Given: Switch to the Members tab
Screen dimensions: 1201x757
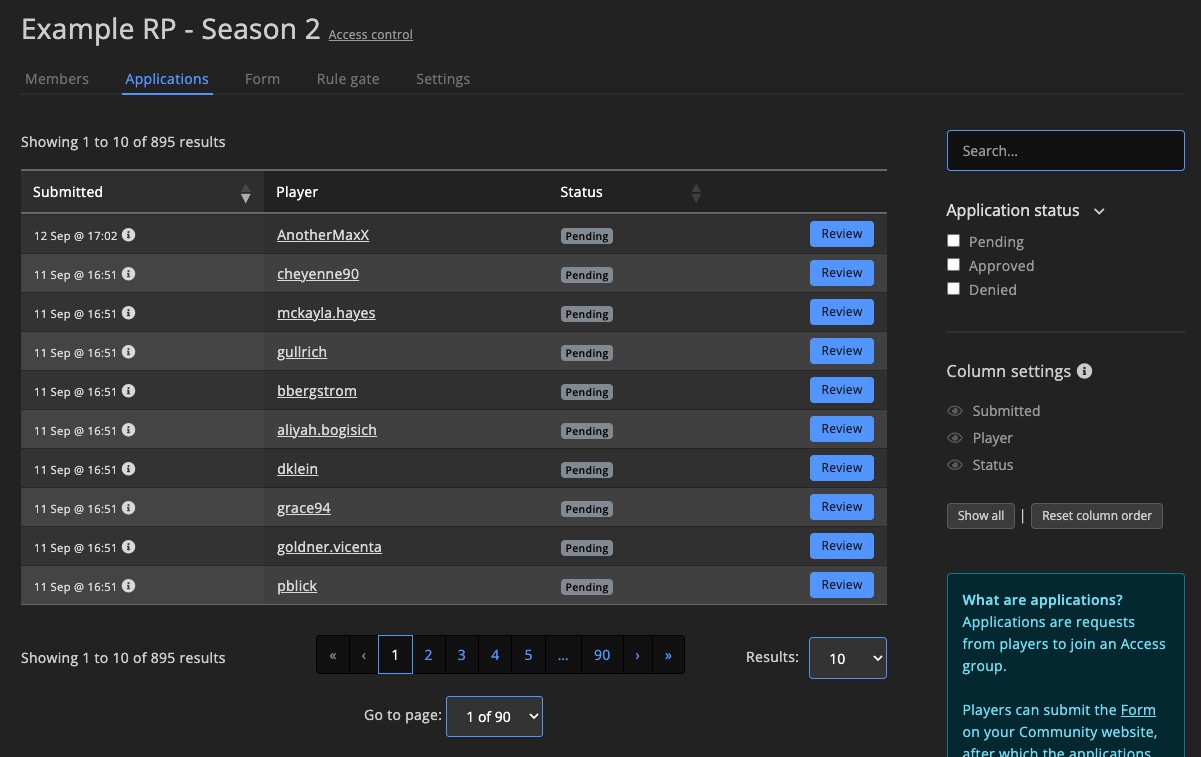Looking at the screenshot, I should [57, 79].
